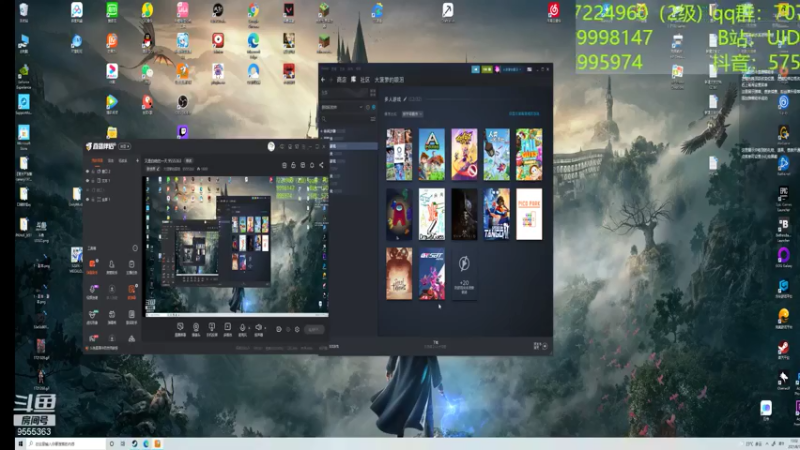Screen dimensions: 800x450
Task: Open the profile name tab beside 社区 in Steam
Action: click(389, 80)
